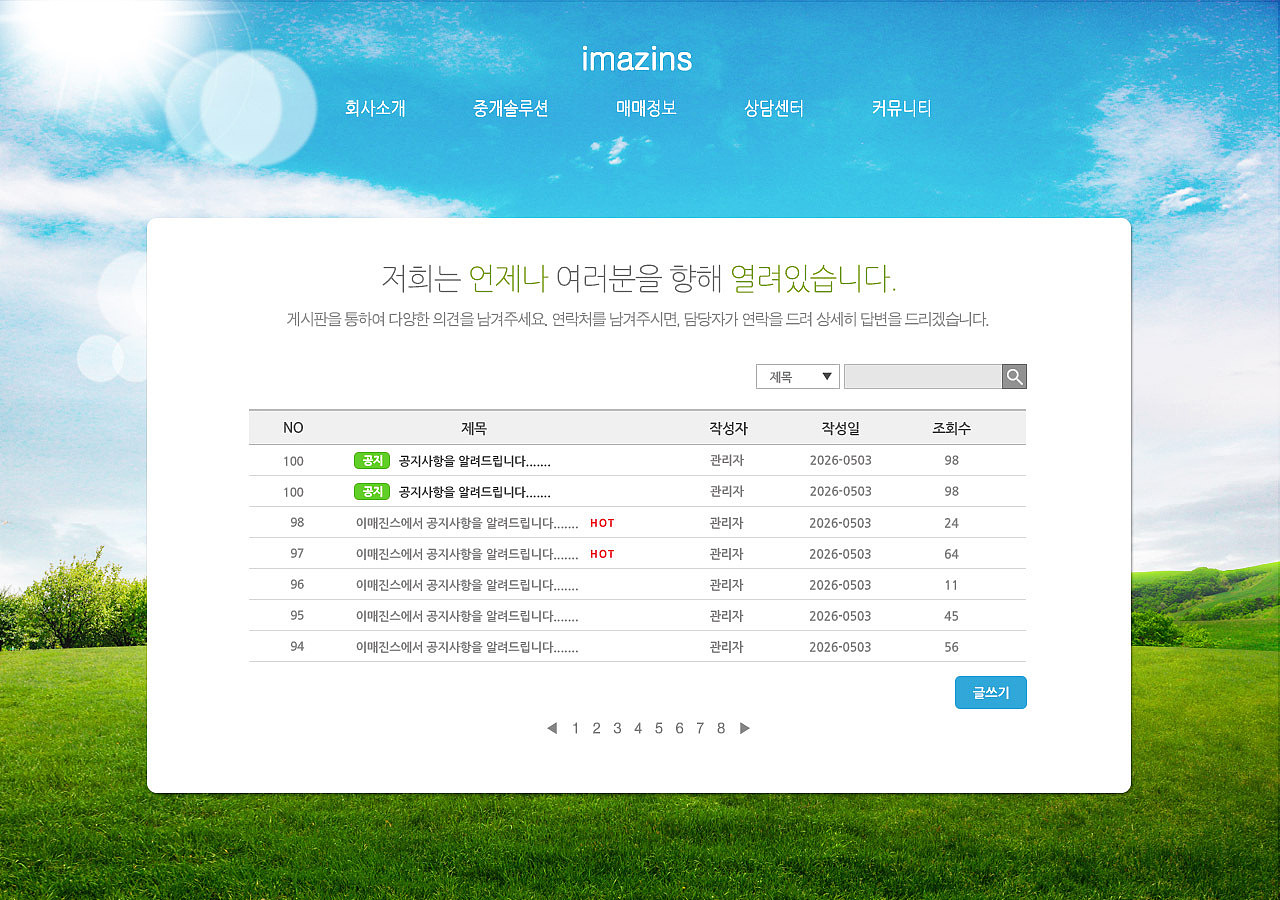Open the 제목 search filter dropdown
1280x900 pixels.
pyautogui.click(x=796, y=376)
